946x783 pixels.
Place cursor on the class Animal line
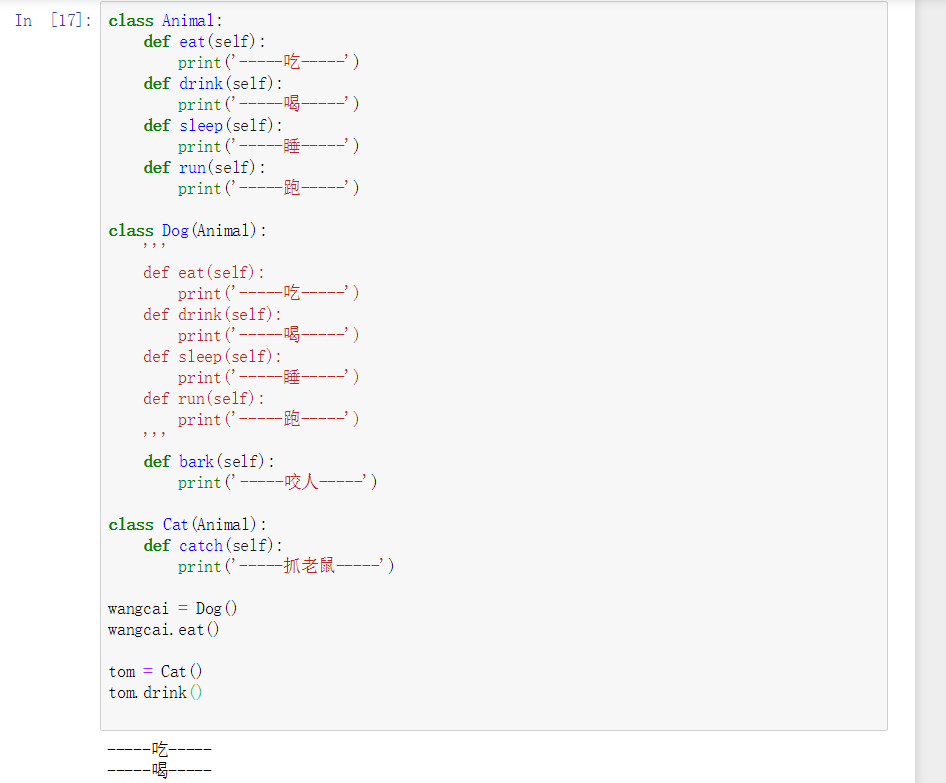[x=166, y=21]
